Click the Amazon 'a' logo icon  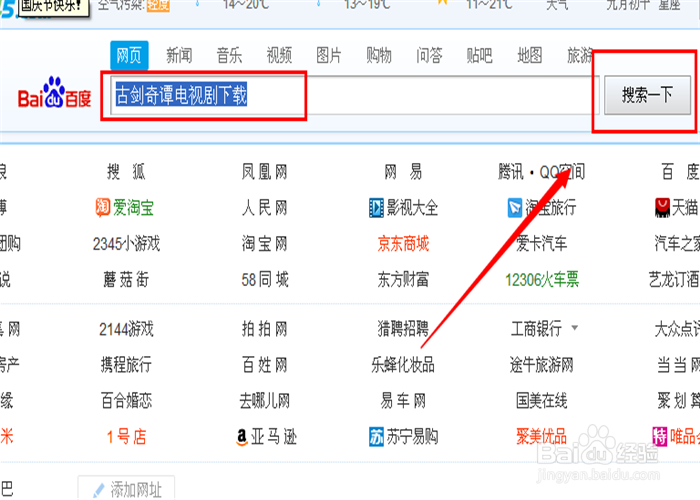click(x=242, y=437)
